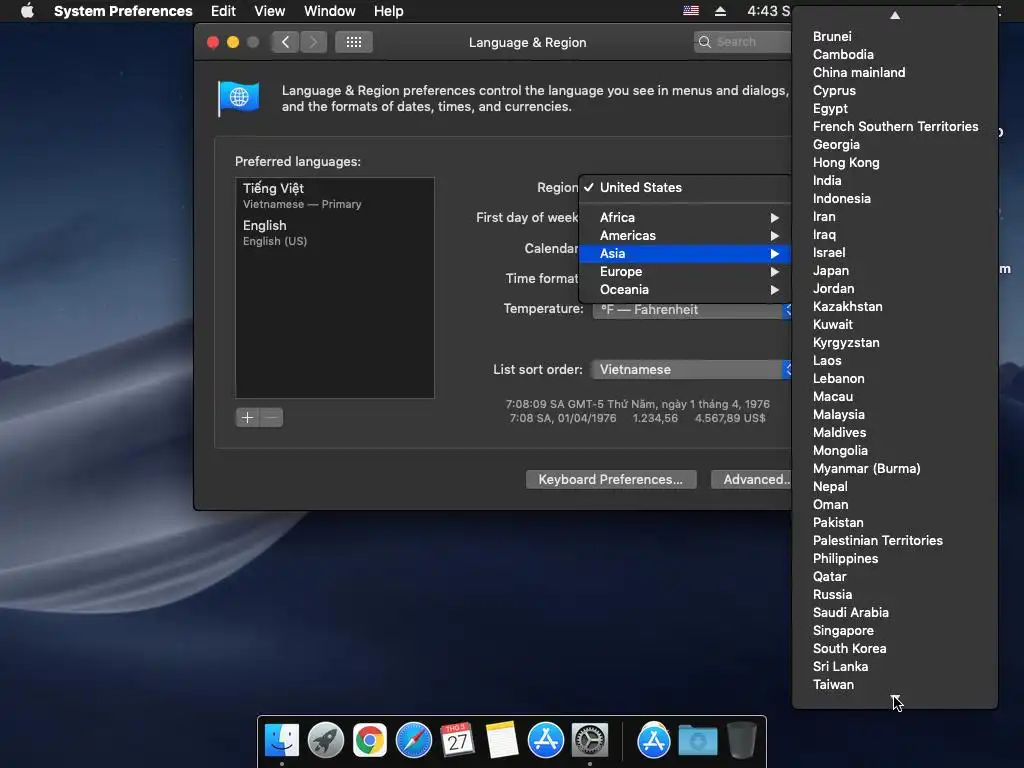Viewport: 1024px width, 768px height.
Task: Open Launchpad rocket in the Dock
Action: 326,741
